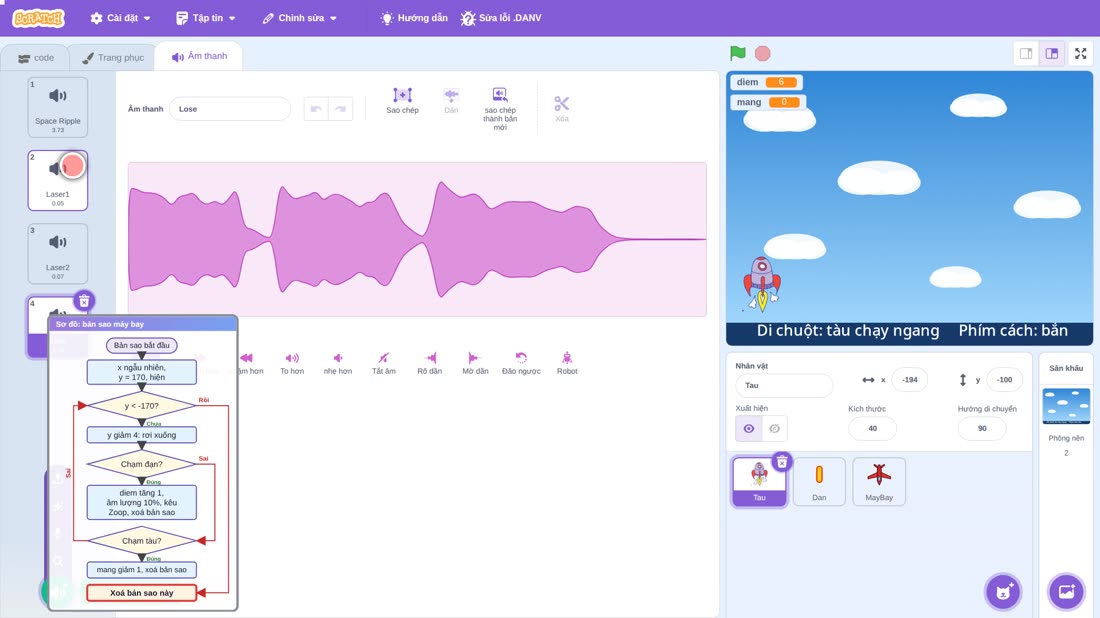Apply the Rõ dần fade in effect
Image resolution: width=1100 pixels, height=618 pixels.
tap(429, 363)
